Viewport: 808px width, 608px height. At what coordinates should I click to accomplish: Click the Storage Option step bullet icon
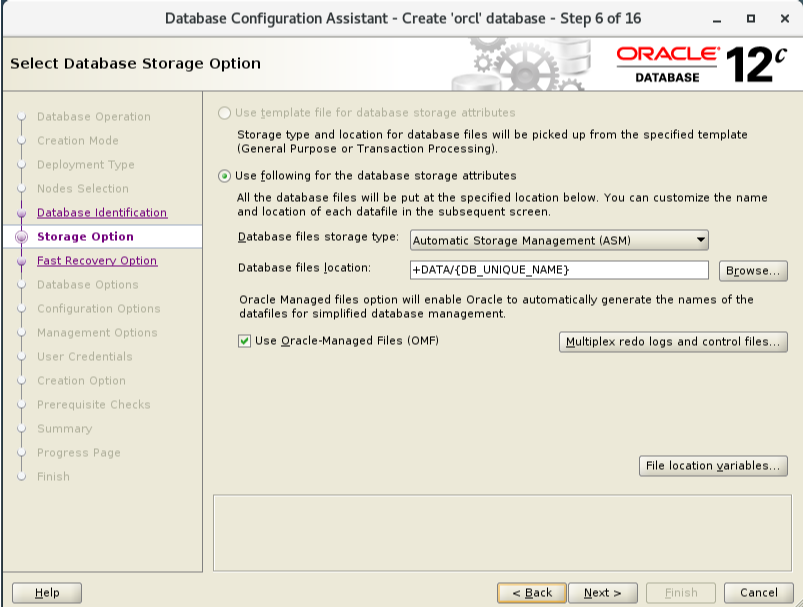pyautogui.click(x=22, y=237)
